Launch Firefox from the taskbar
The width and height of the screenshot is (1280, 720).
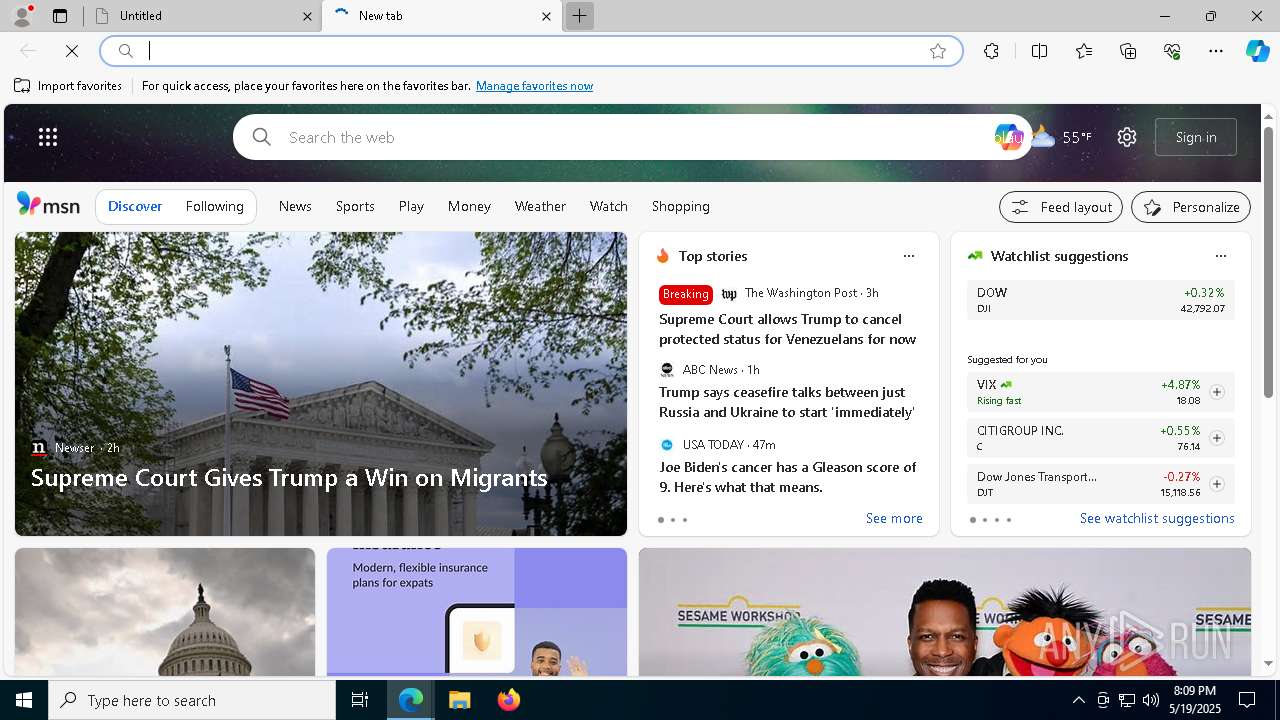508,700
